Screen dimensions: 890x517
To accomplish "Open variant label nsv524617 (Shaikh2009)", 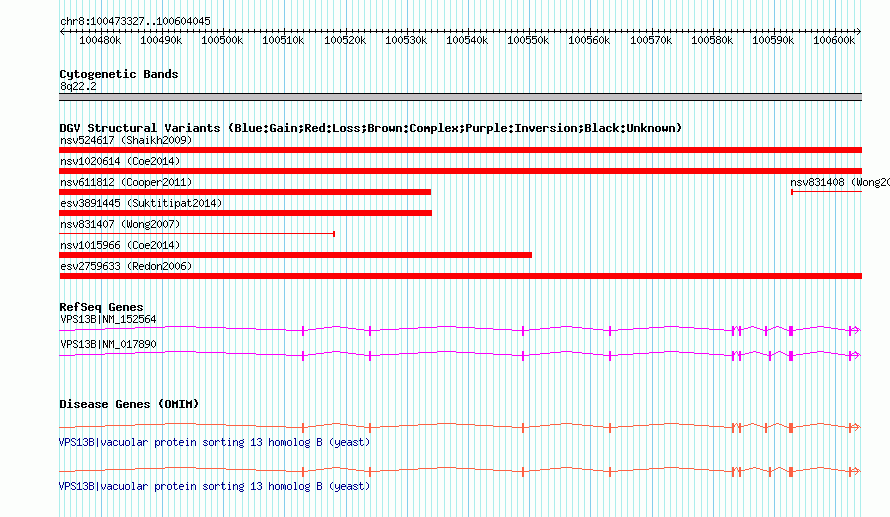I will point(126,140).
